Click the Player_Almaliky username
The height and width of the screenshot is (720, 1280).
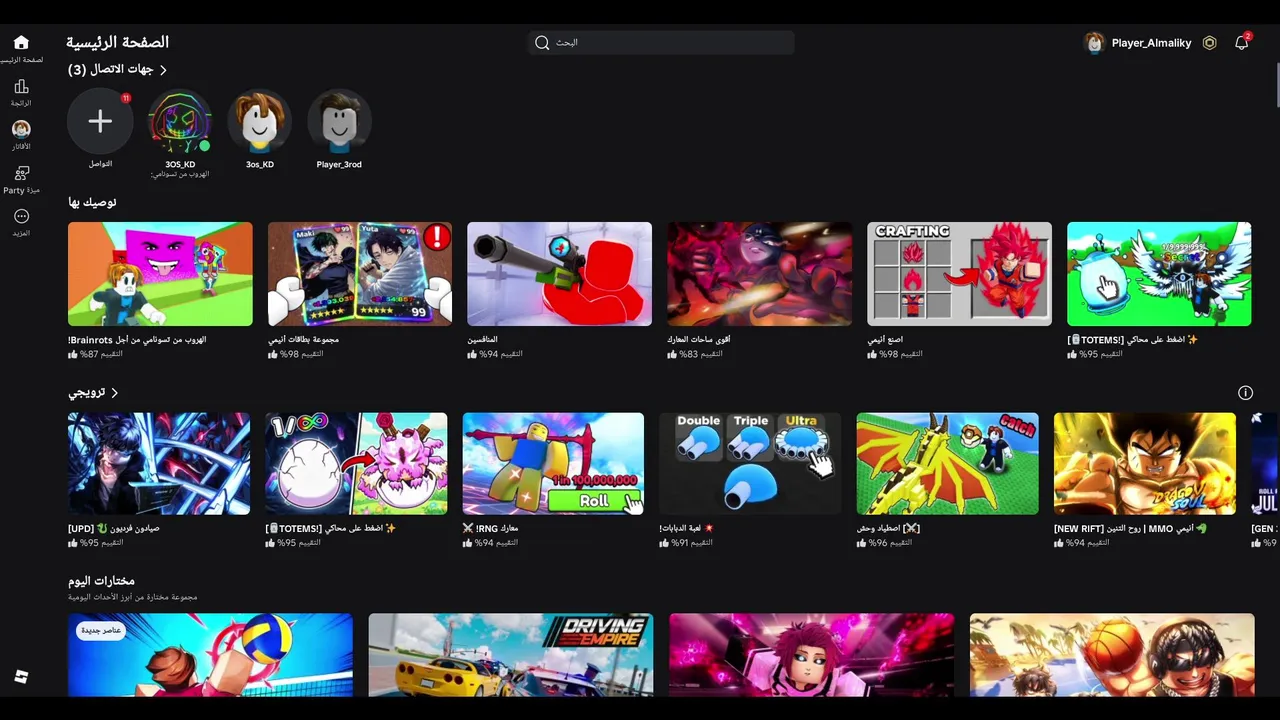click(x=1151, y=43)
